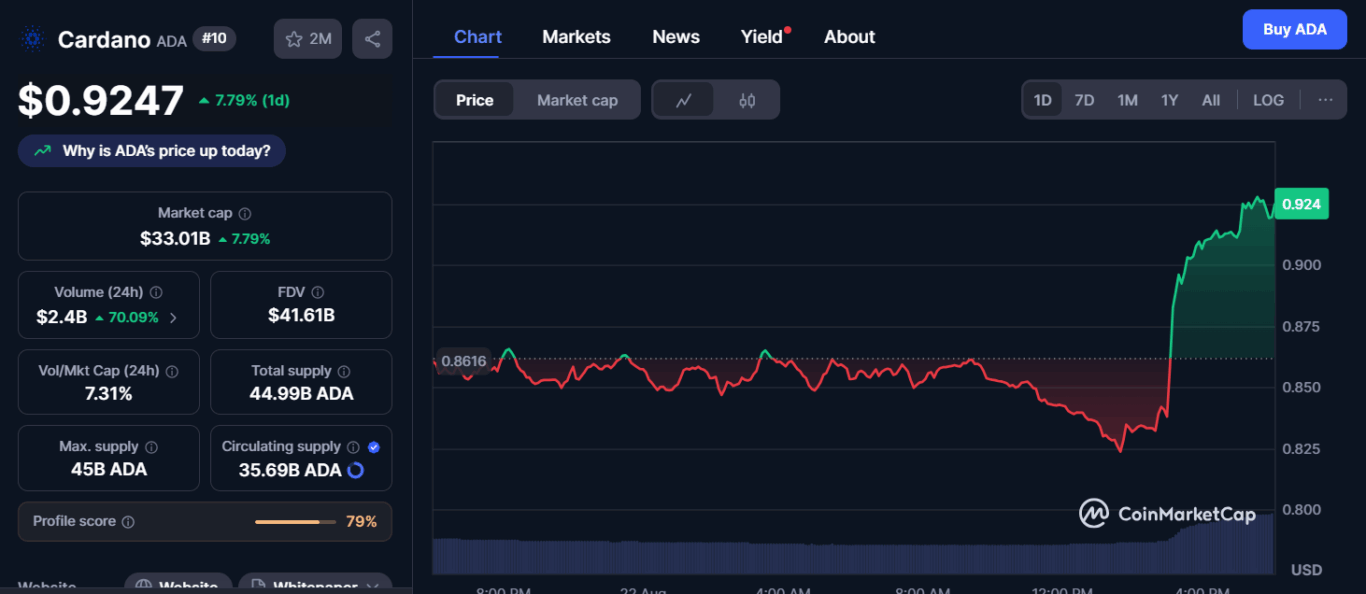Screen dimensions: 1366x594
Task: Click the Cardano logo icon
Action: coord(34,39)
